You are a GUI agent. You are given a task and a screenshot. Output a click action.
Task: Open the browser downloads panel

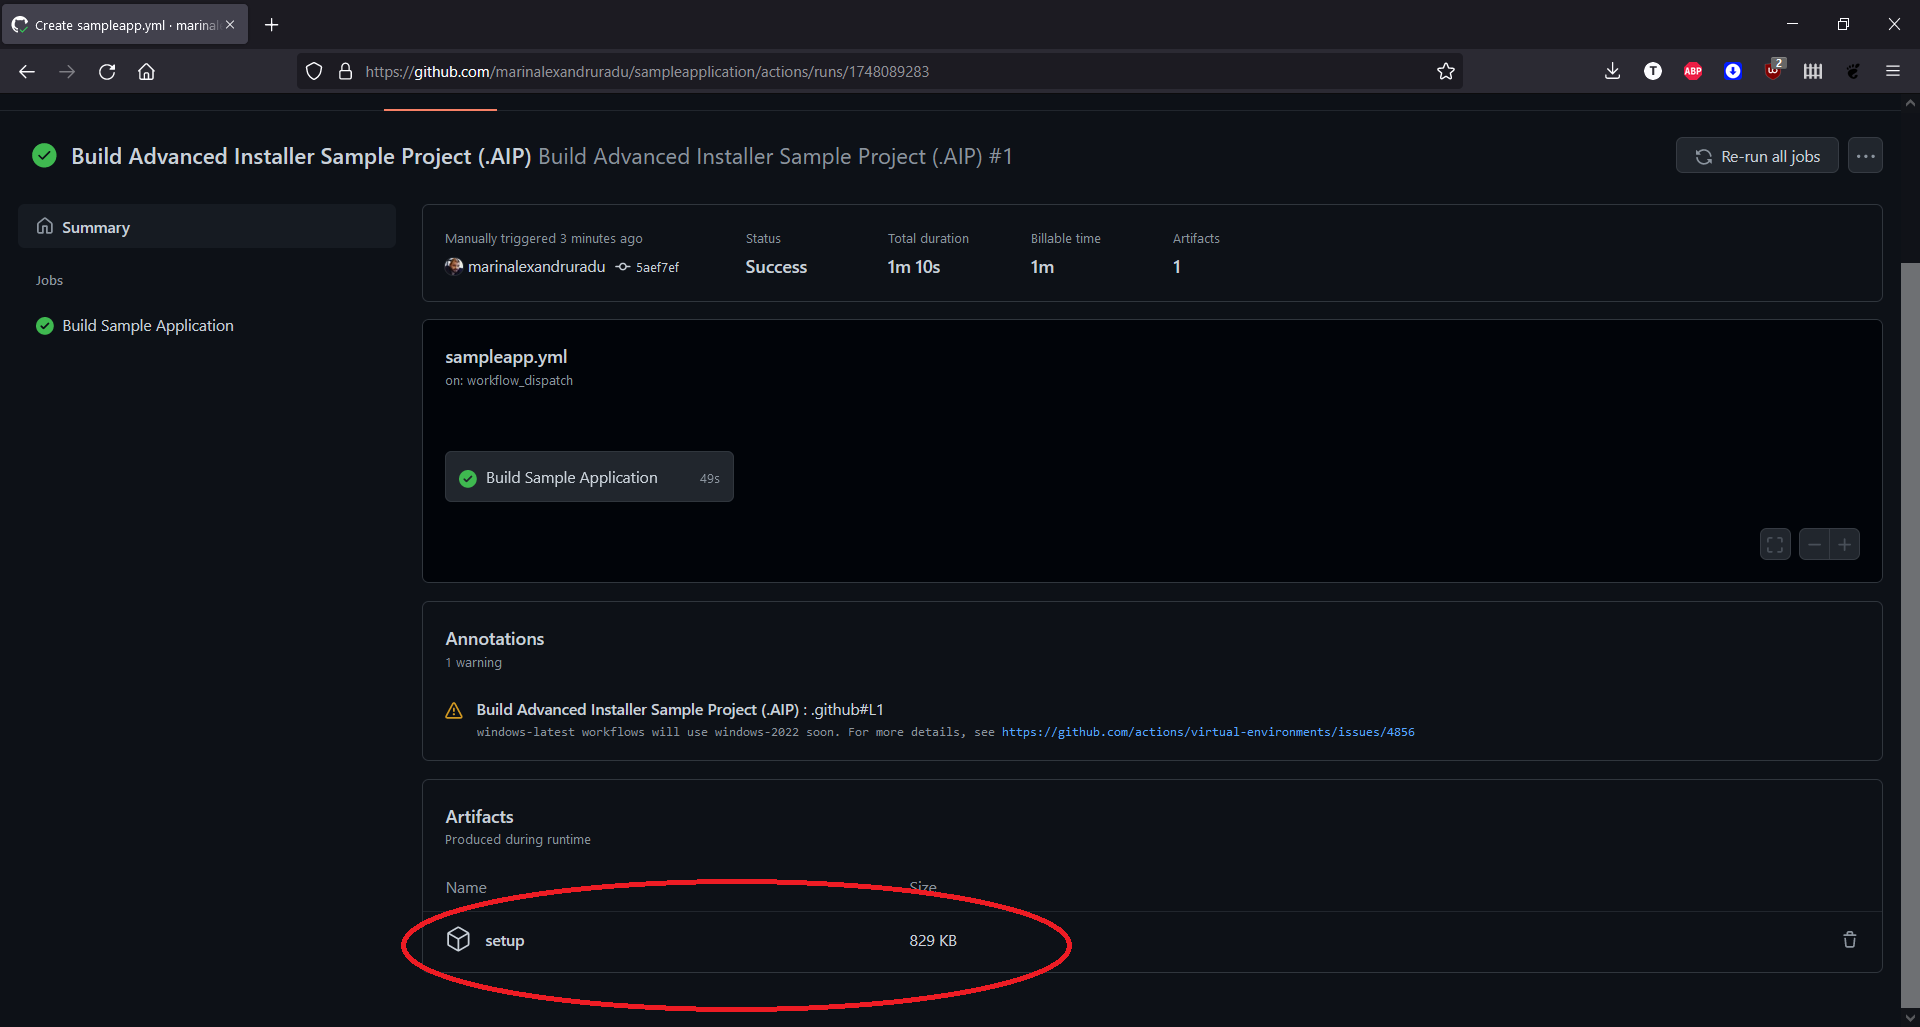click(x=1612, y=71)
